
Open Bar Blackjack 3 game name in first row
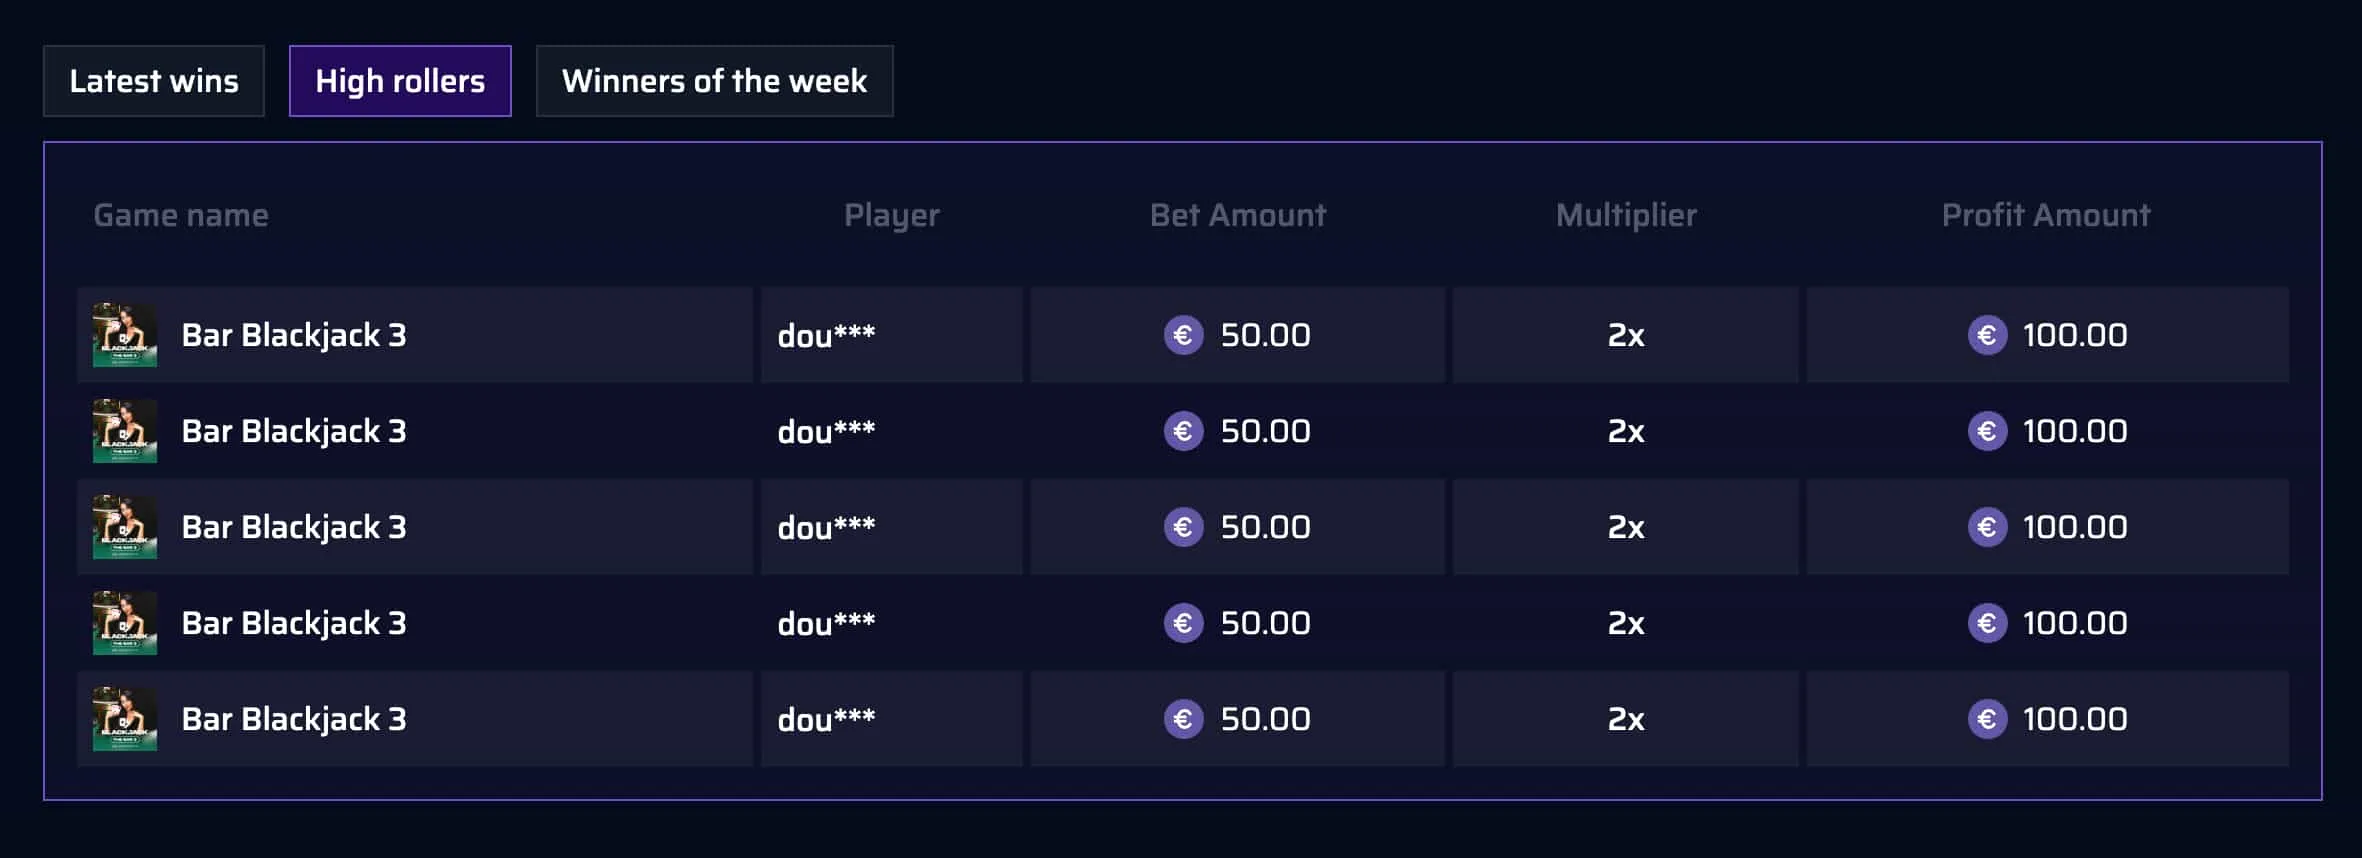294,335
